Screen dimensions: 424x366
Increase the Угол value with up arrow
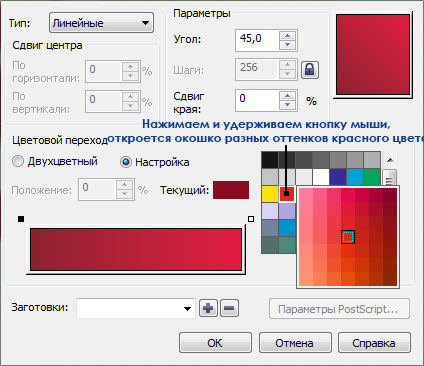(287, 36)
